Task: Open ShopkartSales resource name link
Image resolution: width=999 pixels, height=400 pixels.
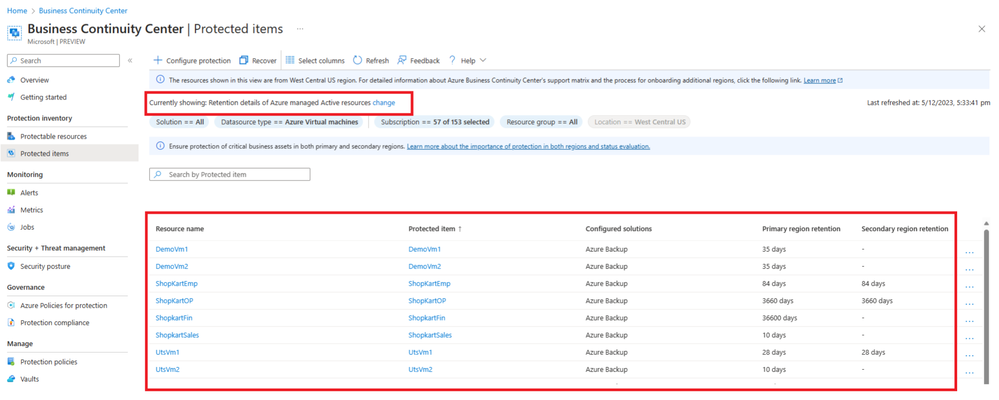Action: (x=177, y=335)
